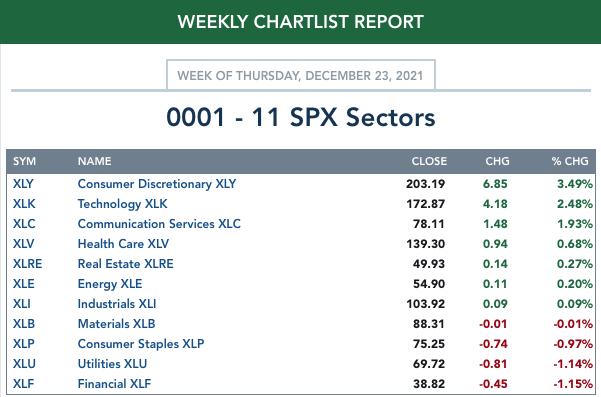Sort by the CLOSE column header
The height and width of the screenshot is (397, 601).
[429, 161]
